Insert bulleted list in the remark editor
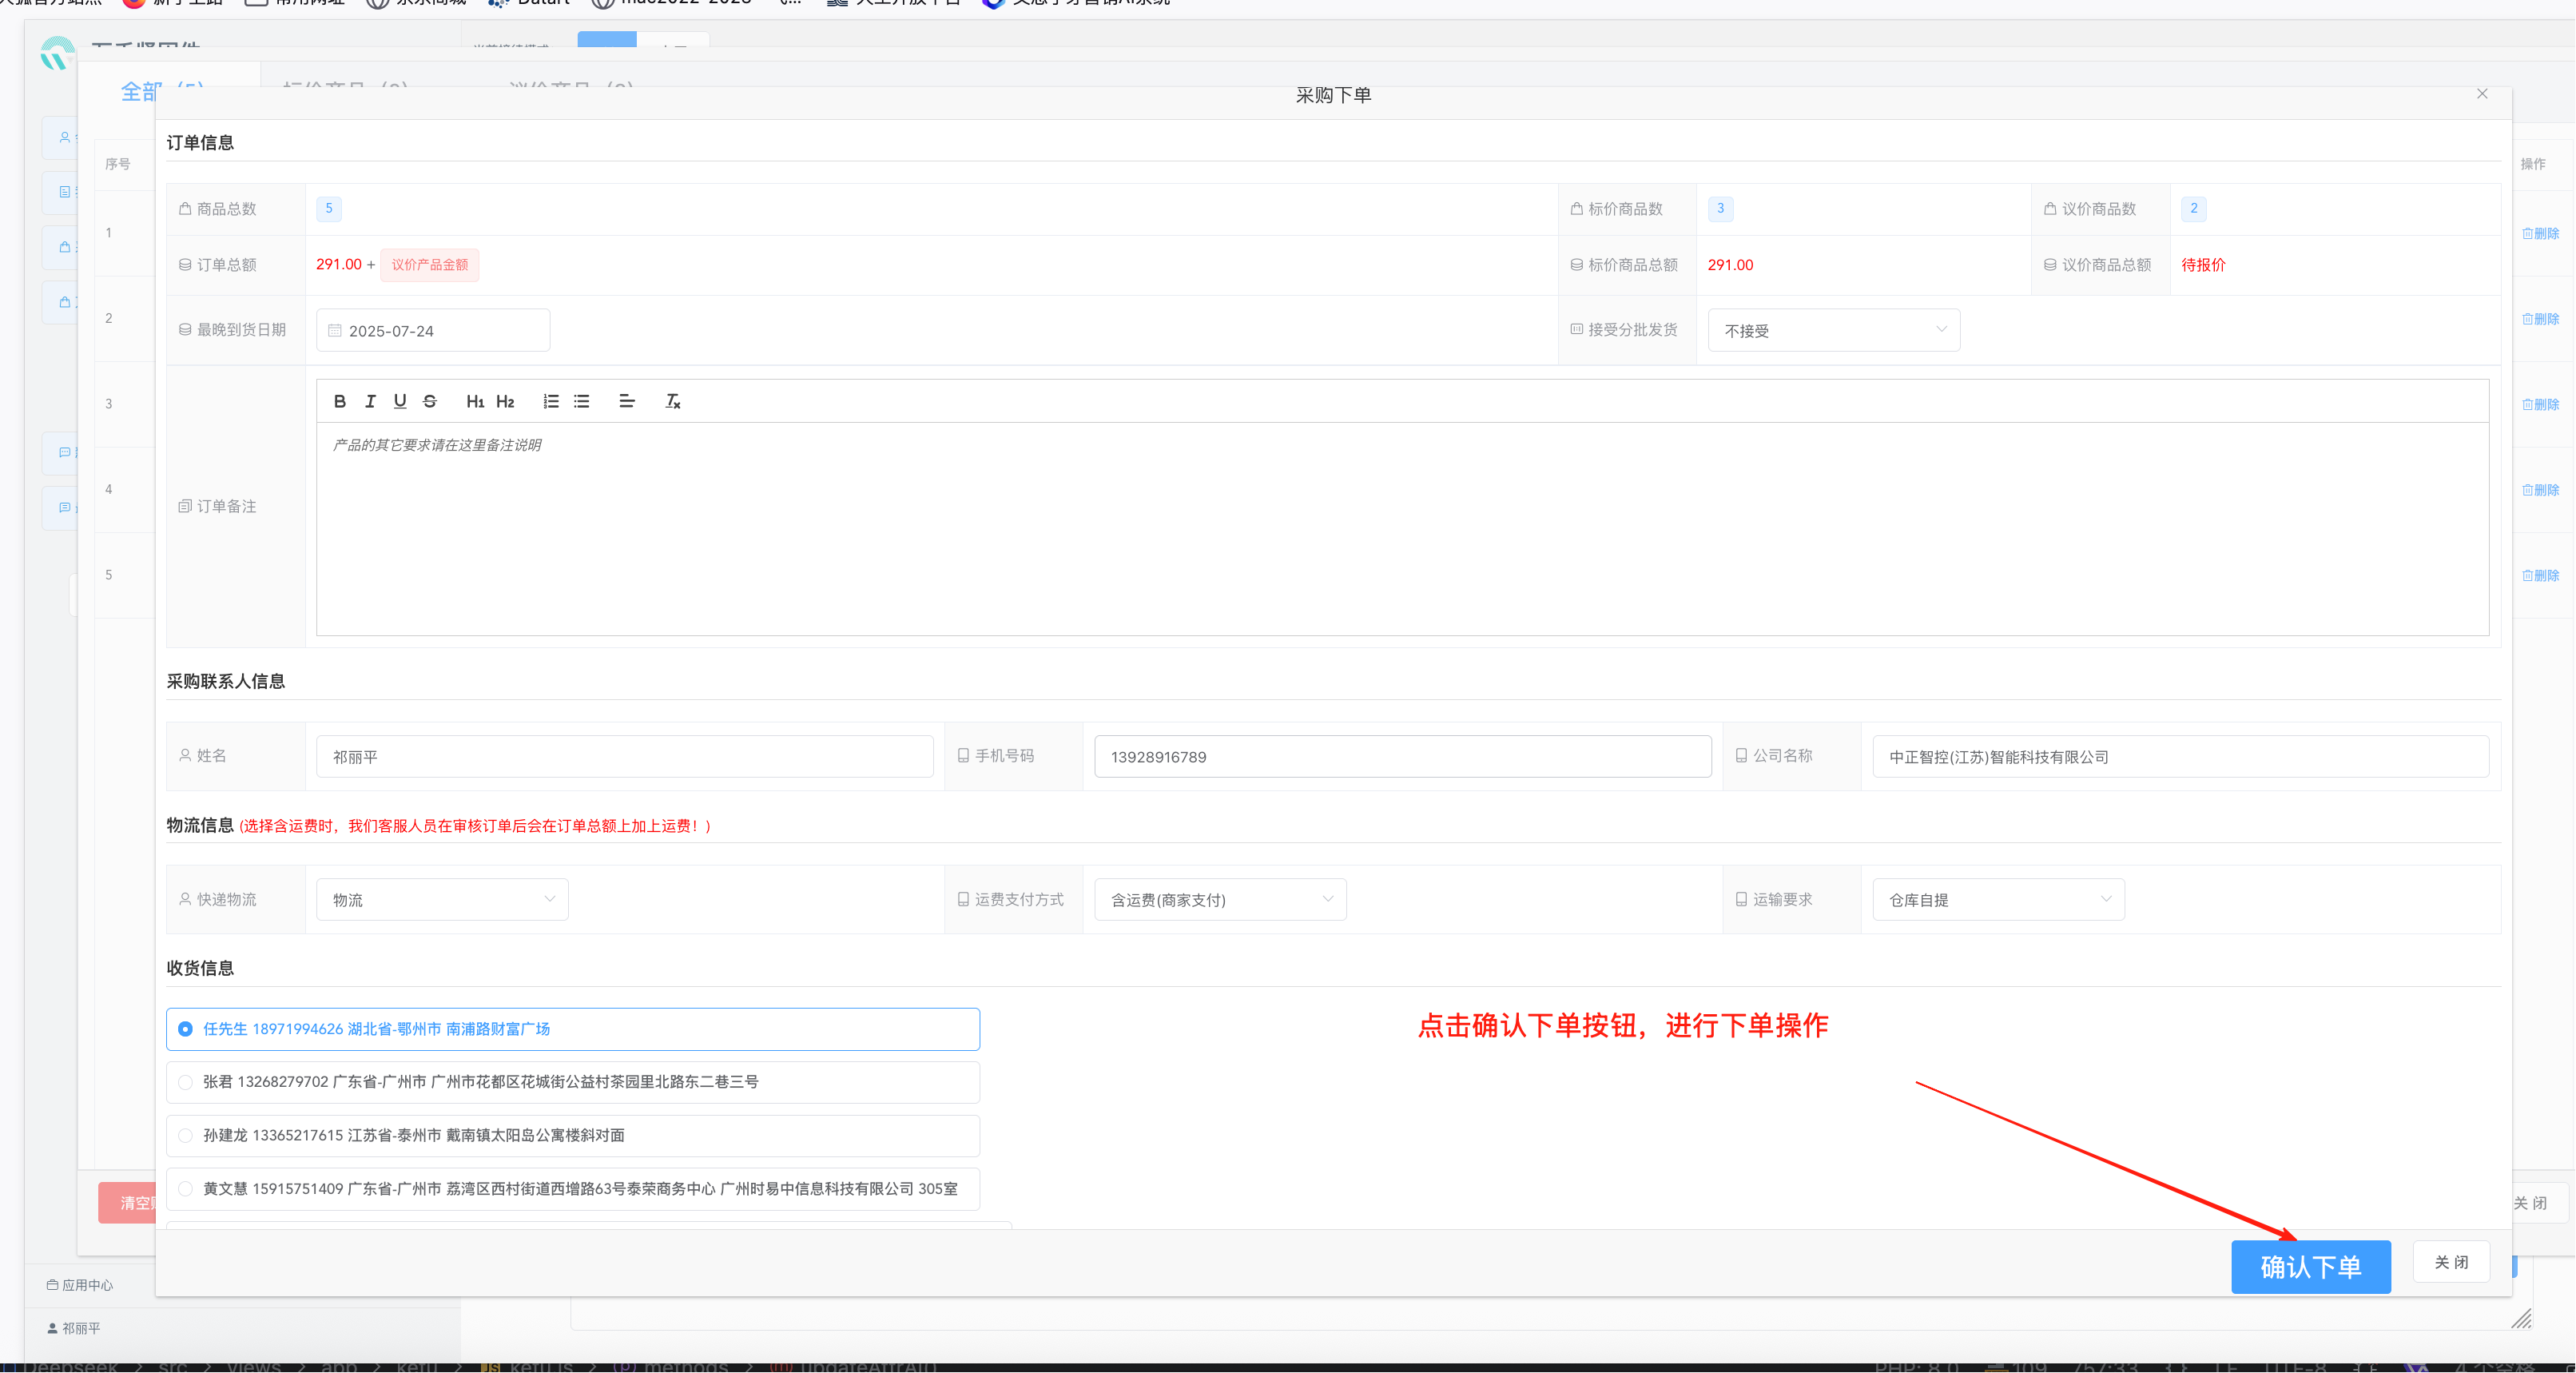The height and width of the screenshot is (1373, 2576). pos(581,401)
